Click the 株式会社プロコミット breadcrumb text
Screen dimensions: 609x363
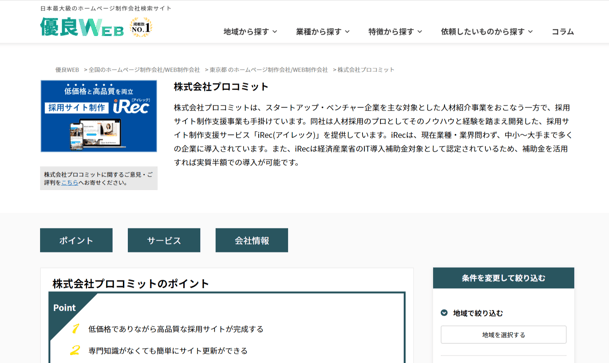[x=366, y=70]
